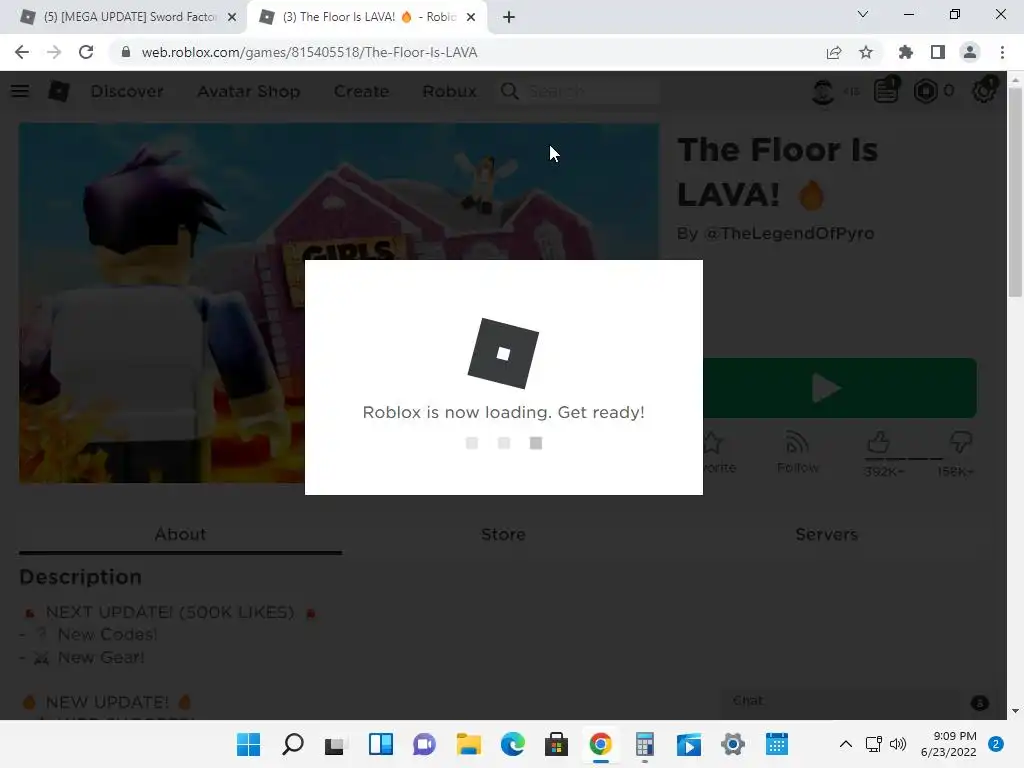Share this page icon

(x=834, y=52)
